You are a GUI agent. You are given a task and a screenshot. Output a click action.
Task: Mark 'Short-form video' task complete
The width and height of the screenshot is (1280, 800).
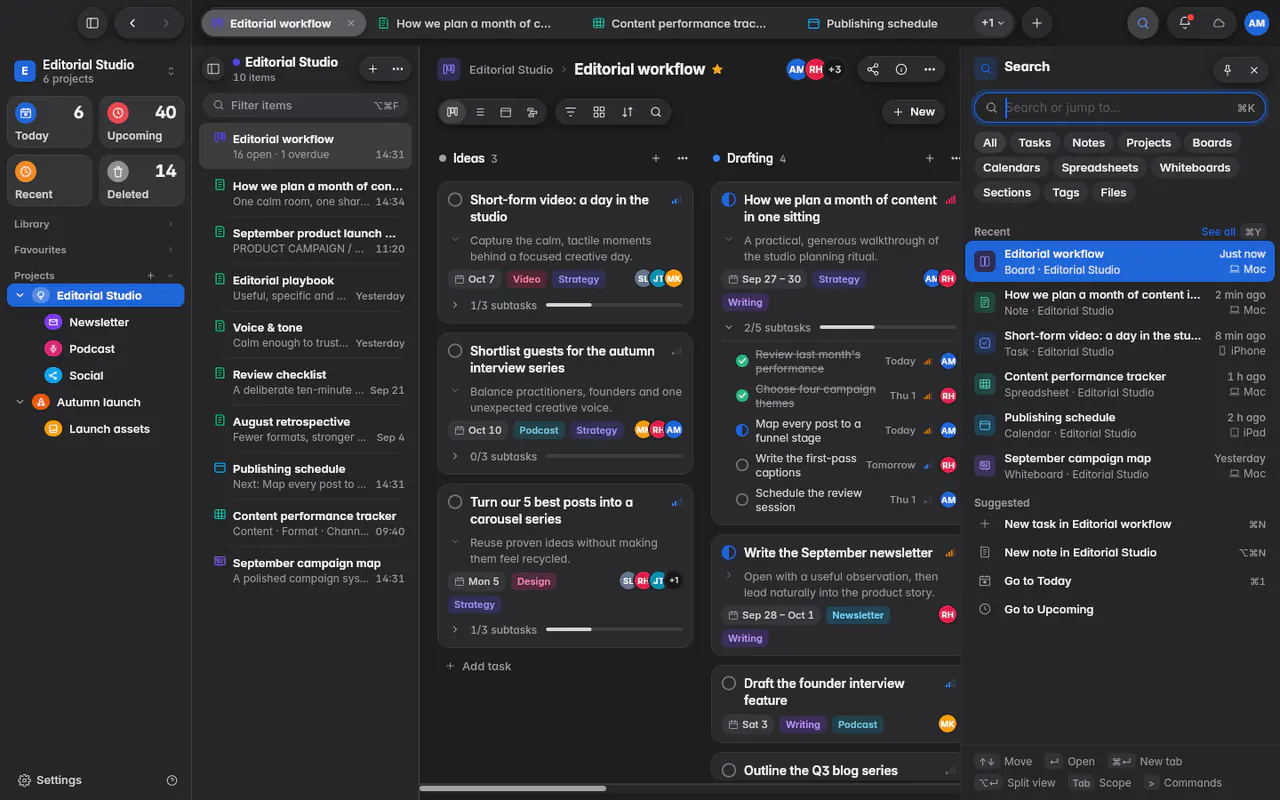pos(455,200)
